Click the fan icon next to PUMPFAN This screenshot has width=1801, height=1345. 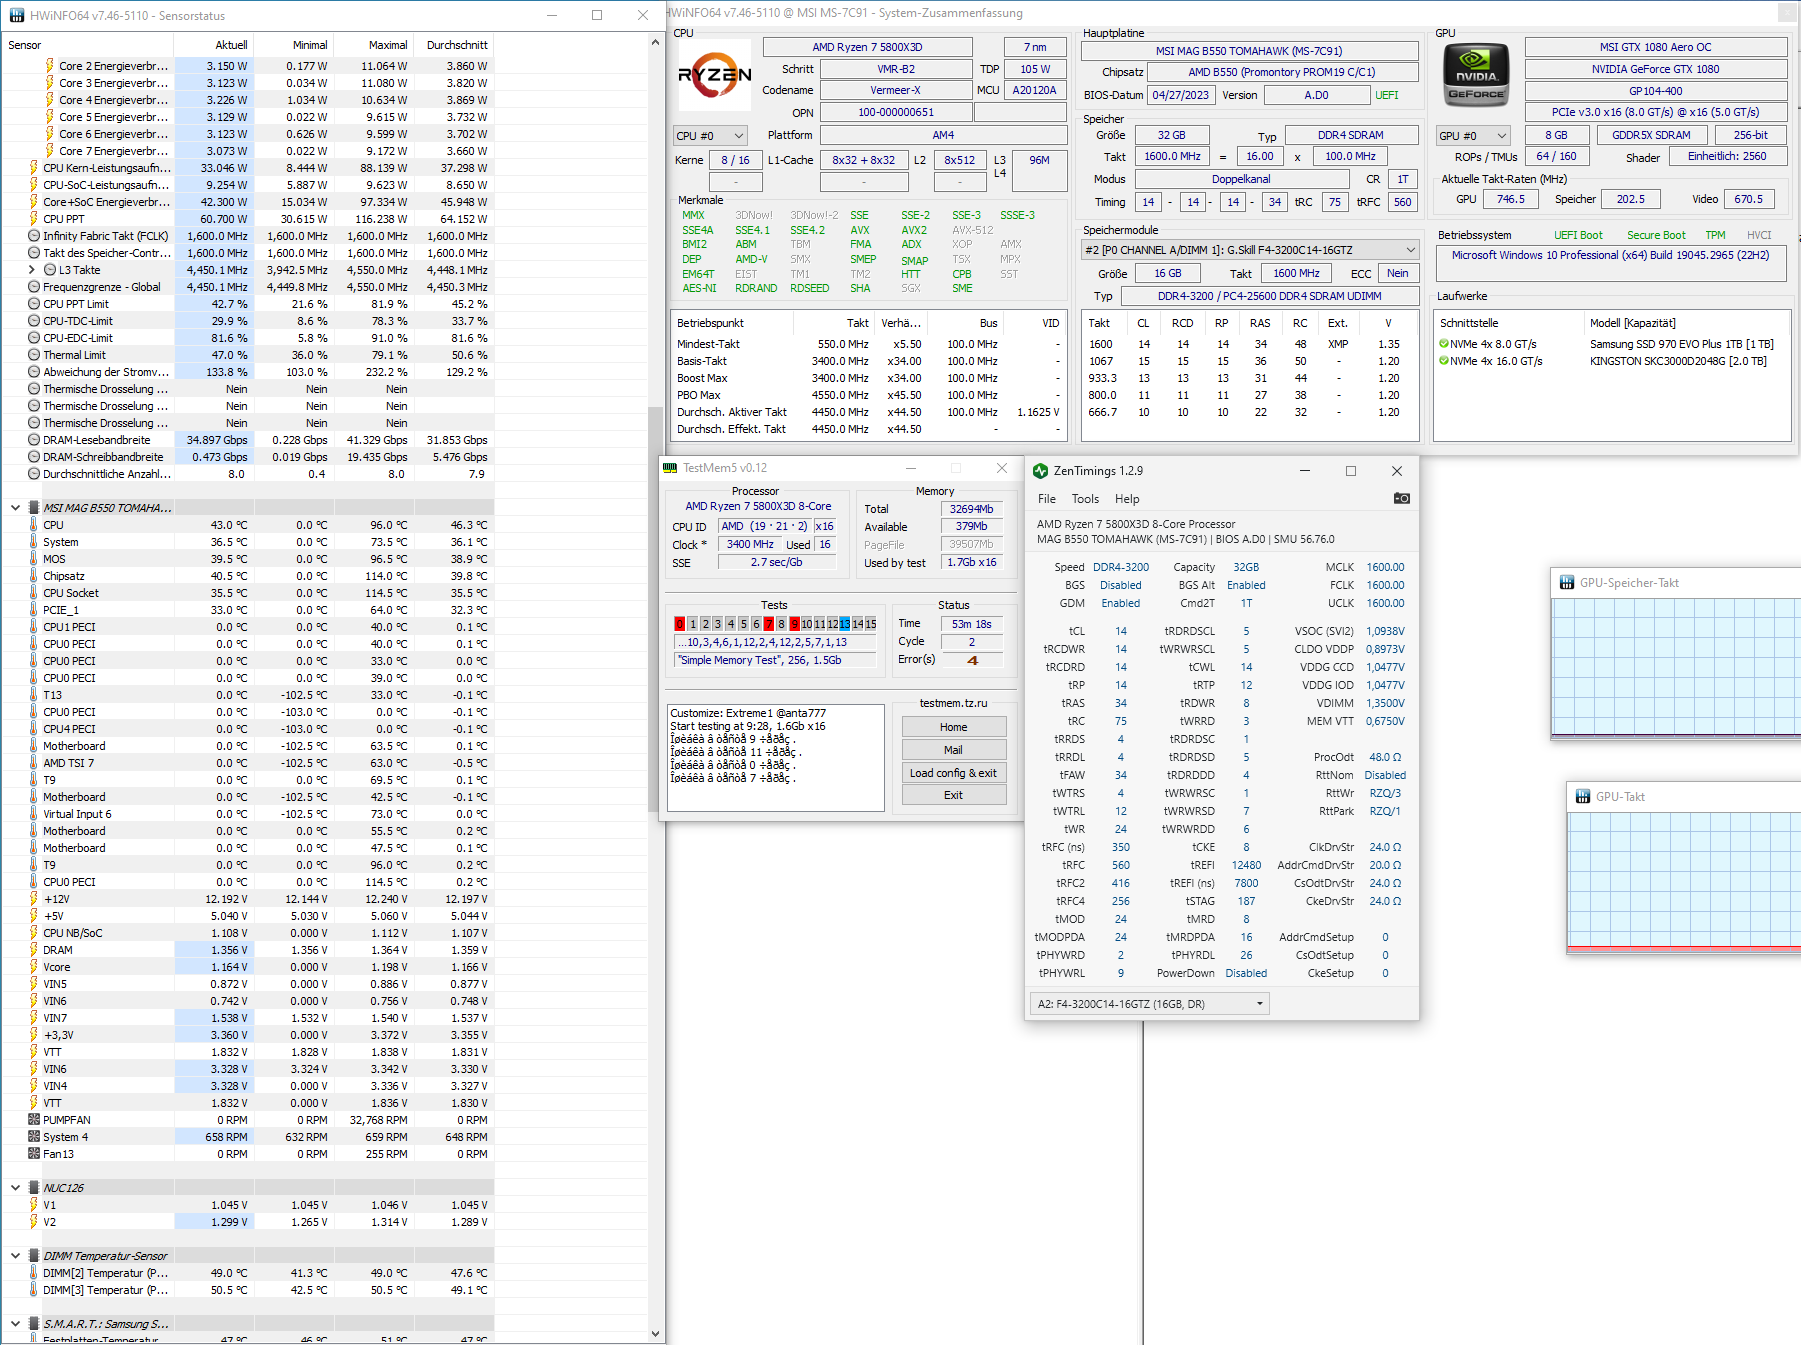(32, 1119)
